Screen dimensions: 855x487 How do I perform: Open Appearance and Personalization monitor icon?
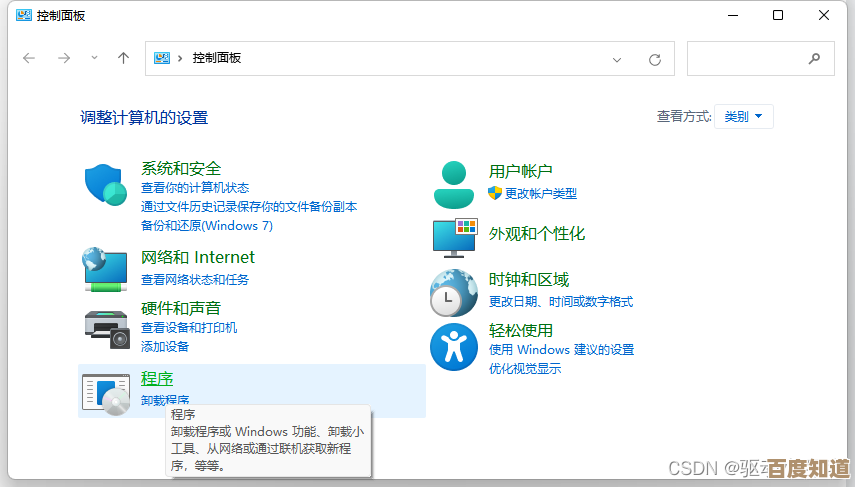click(x=455, y=238)
